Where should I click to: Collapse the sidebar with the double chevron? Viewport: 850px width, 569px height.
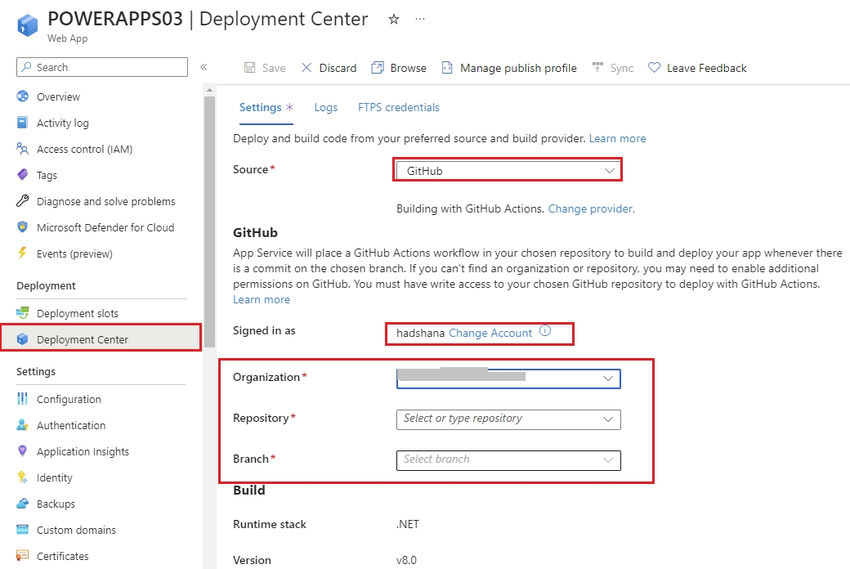pyautogui.click(x=204, y=67)
